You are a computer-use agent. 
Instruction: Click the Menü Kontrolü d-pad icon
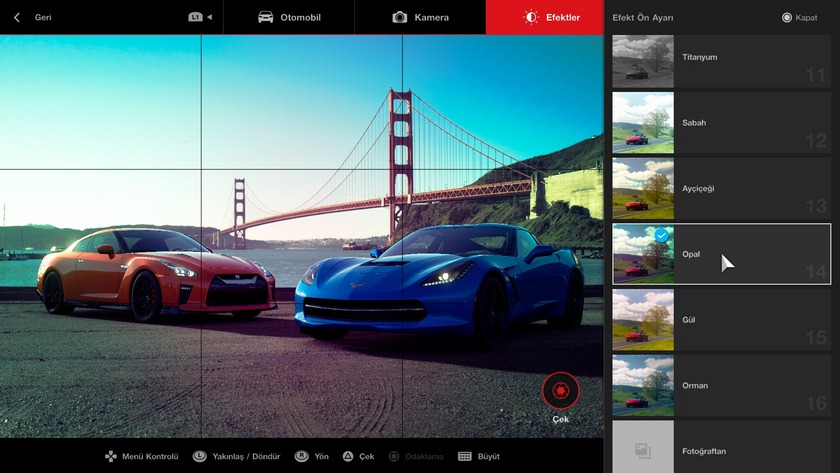pos(111,456)
